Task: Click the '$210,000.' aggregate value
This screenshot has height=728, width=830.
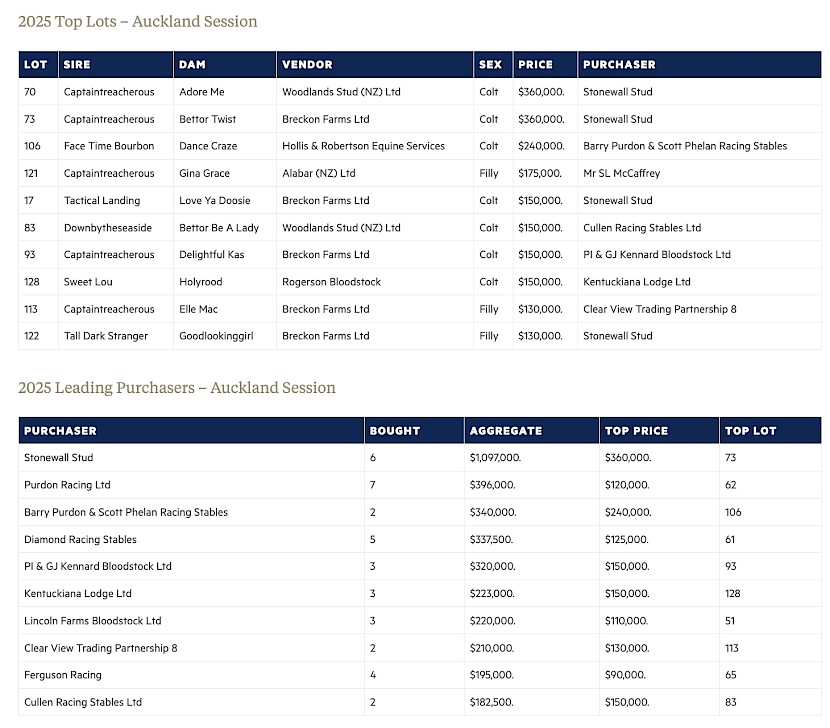Action: click(492, 648)
